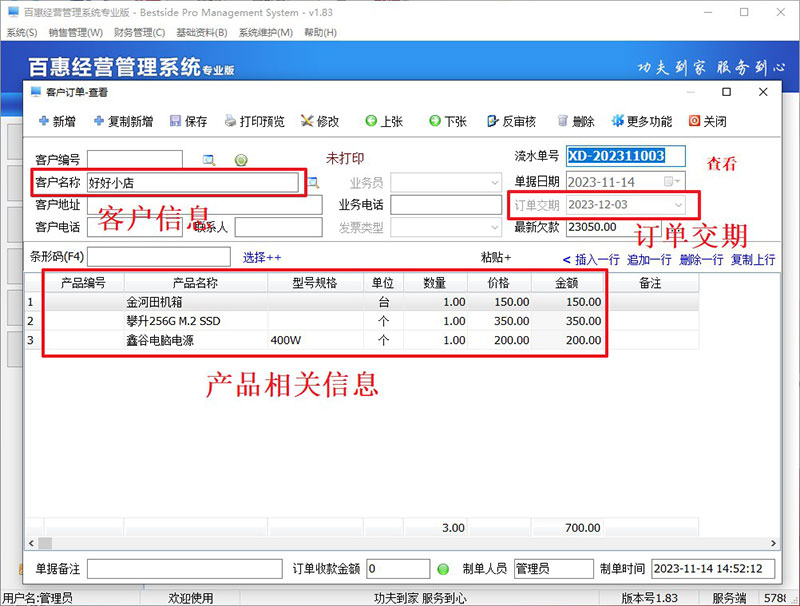Click the customer lookup icon beside 客户编号
Image resolution: width=800 pixels, height=606 pixels.
209,159
